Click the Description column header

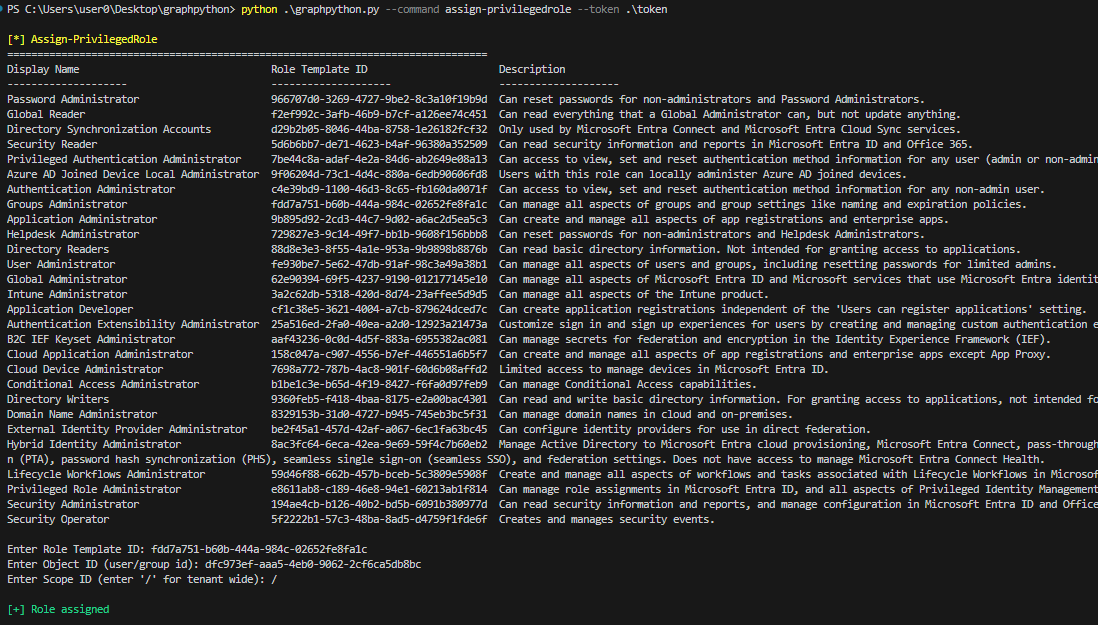click(532, 69)
